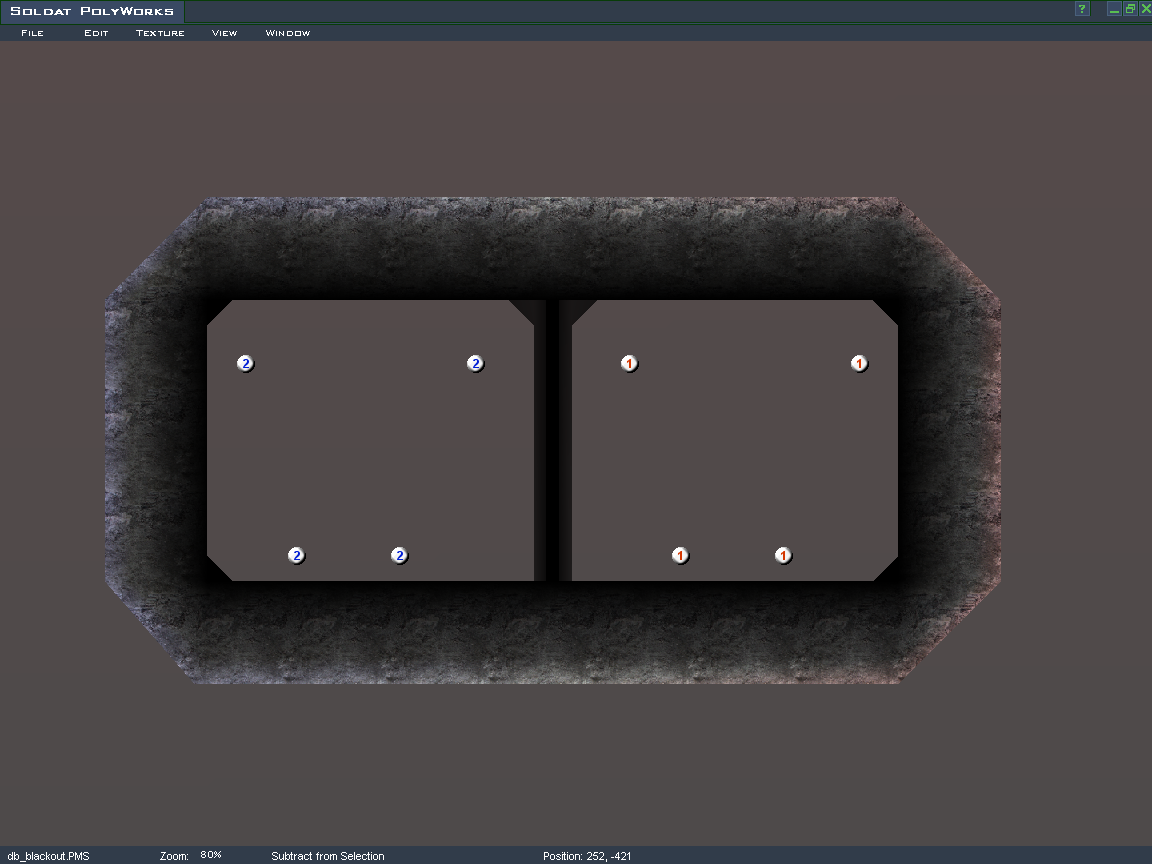This screenshot has width=1152, height=864.
Task: Close the Soldat PolyWorks window
Action: click(1144, 9)
